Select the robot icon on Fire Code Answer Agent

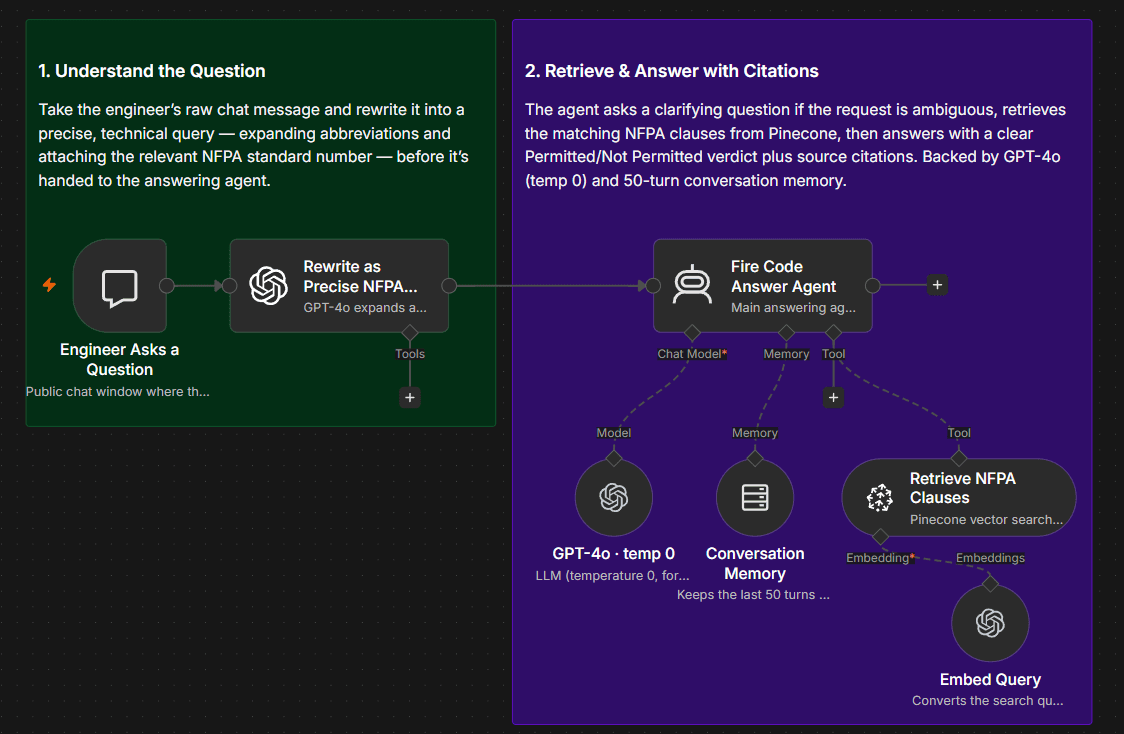click(x=692, y=285)
